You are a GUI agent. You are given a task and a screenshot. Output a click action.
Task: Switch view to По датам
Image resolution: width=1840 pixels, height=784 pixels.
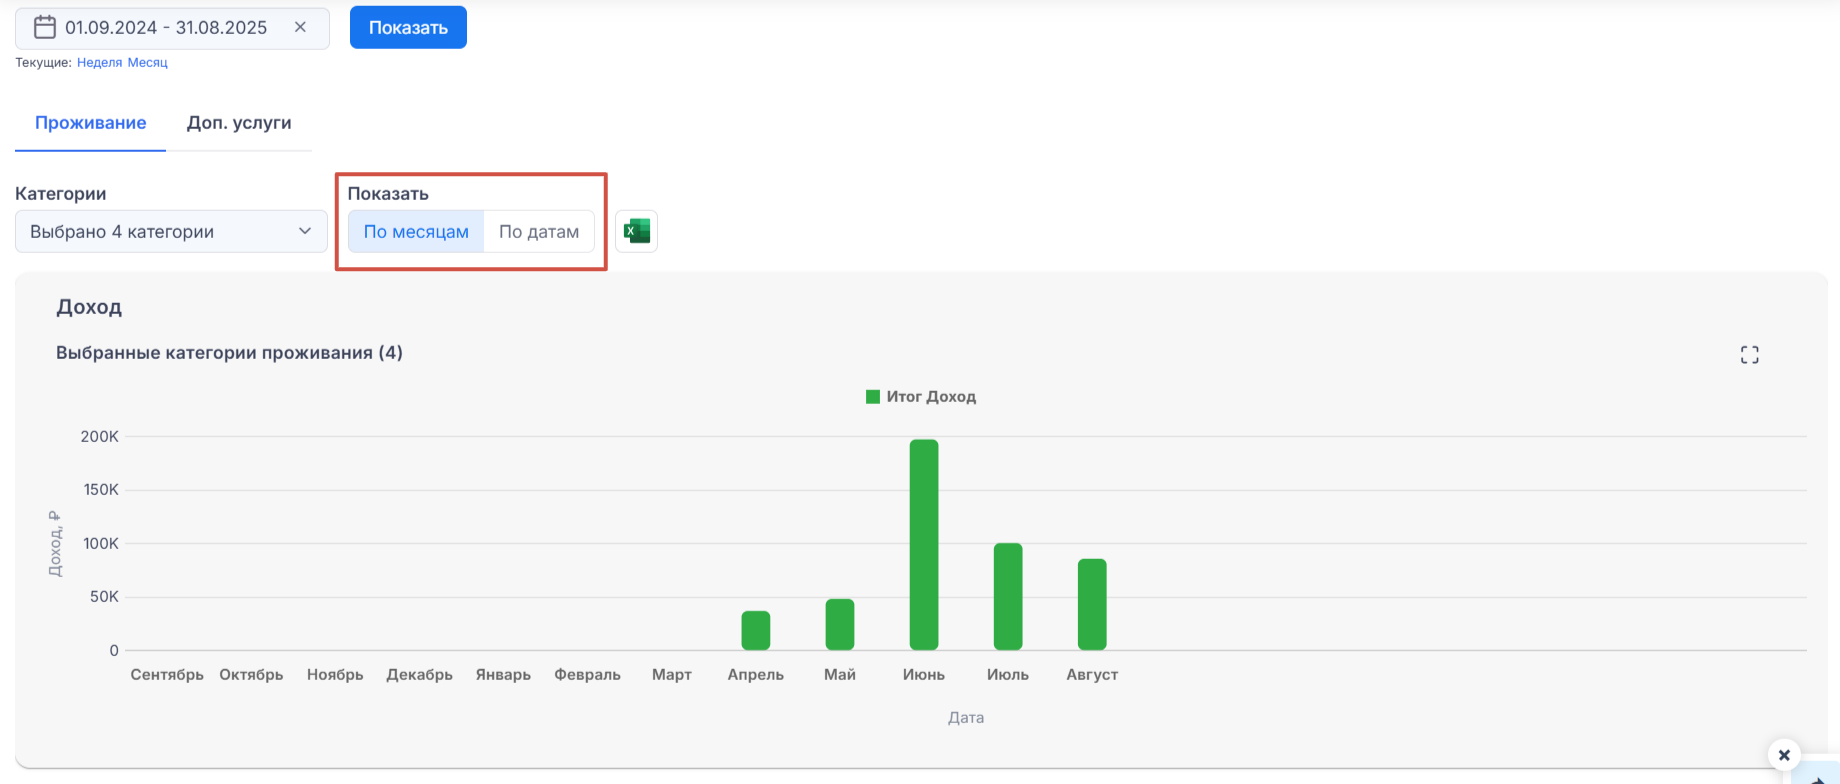[539, 232]
